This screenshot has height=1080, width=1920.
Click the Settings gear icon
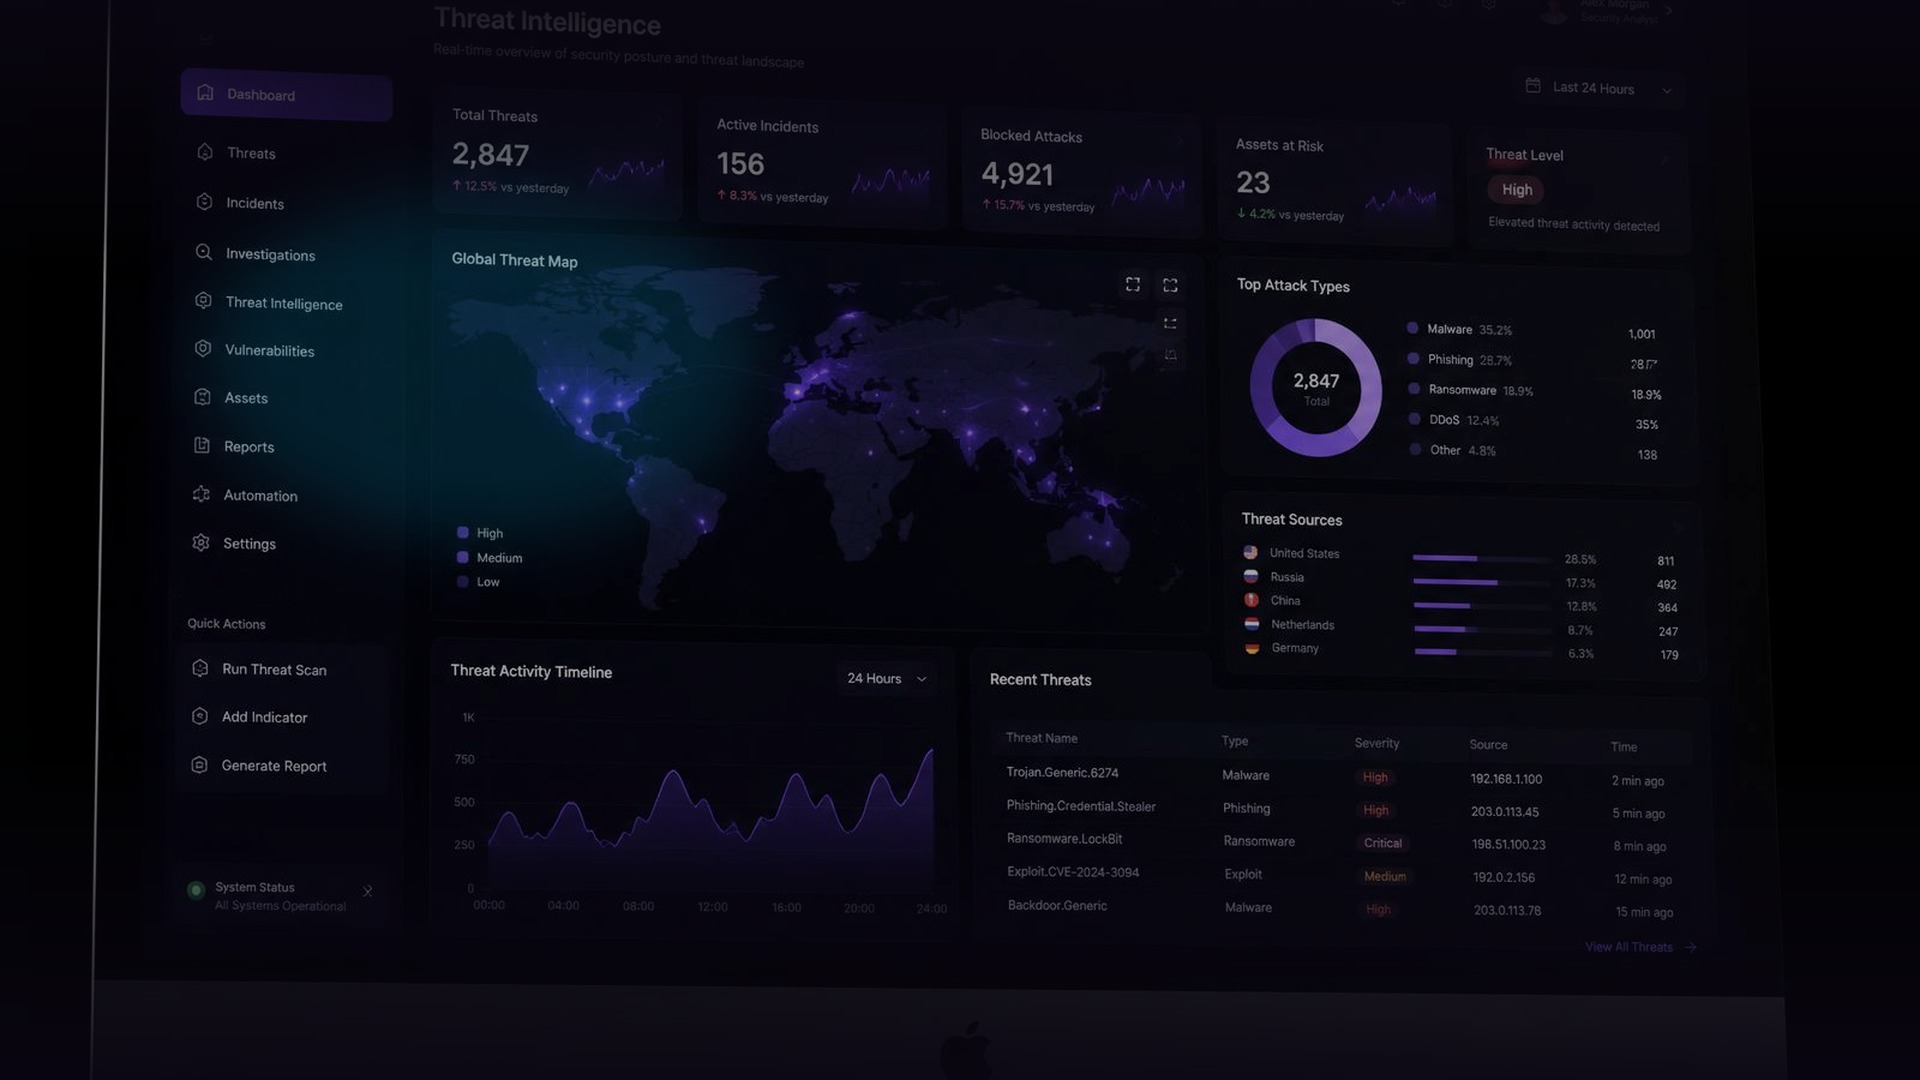click(201, 542)
